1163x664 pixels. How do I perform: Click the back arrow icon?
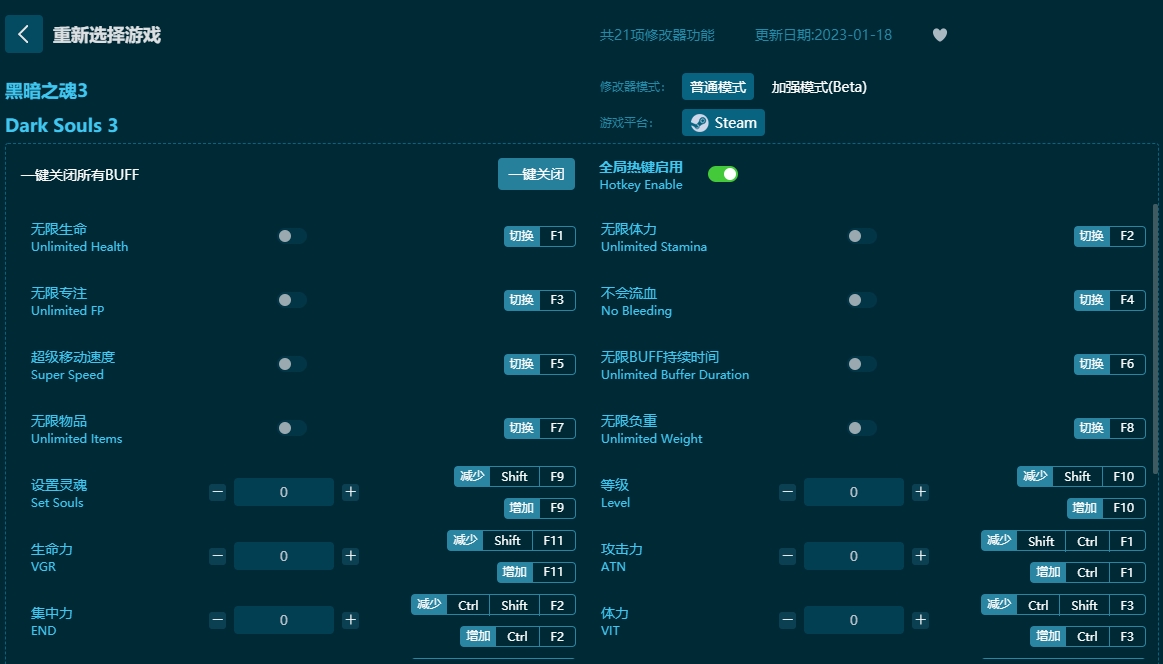(x=24, y=34)
